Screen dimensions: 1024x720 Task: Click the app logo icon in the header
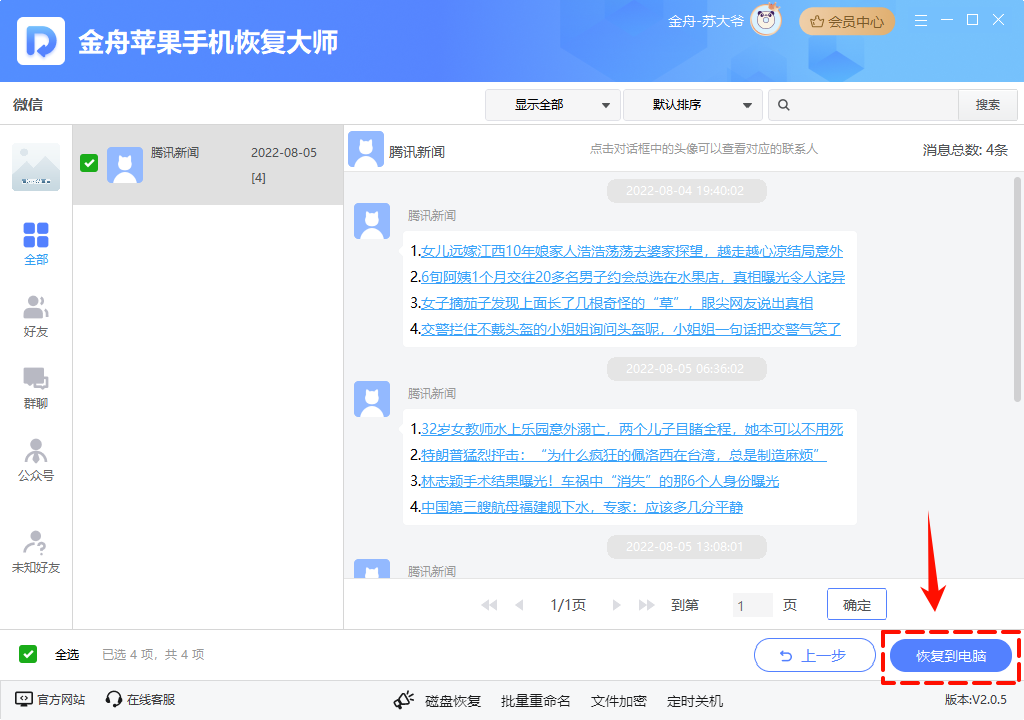40,41
